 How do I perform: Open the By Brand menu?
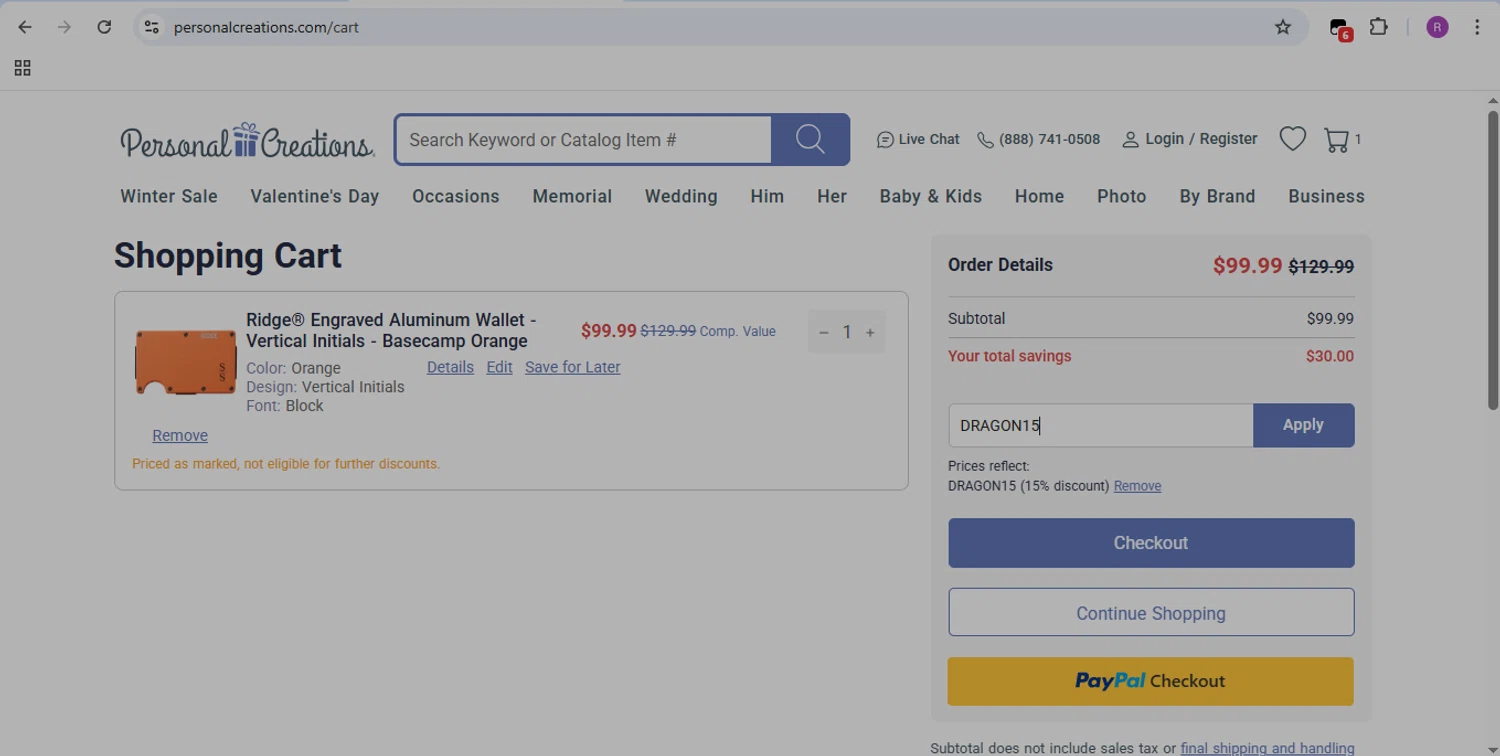(1217, 196)
